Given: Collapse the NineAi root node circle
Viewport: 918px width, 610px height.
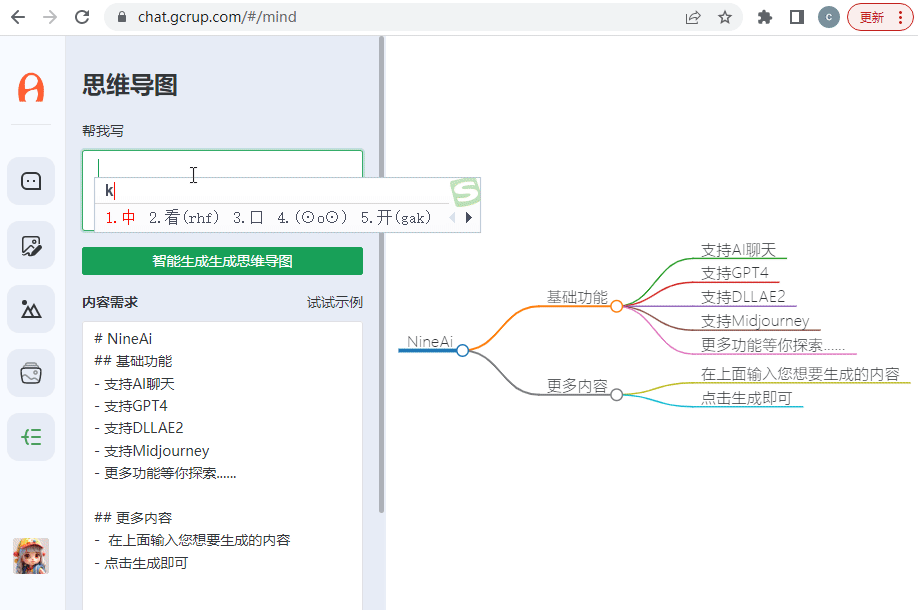Looking at the screenshot, I should tap(462, 350).
